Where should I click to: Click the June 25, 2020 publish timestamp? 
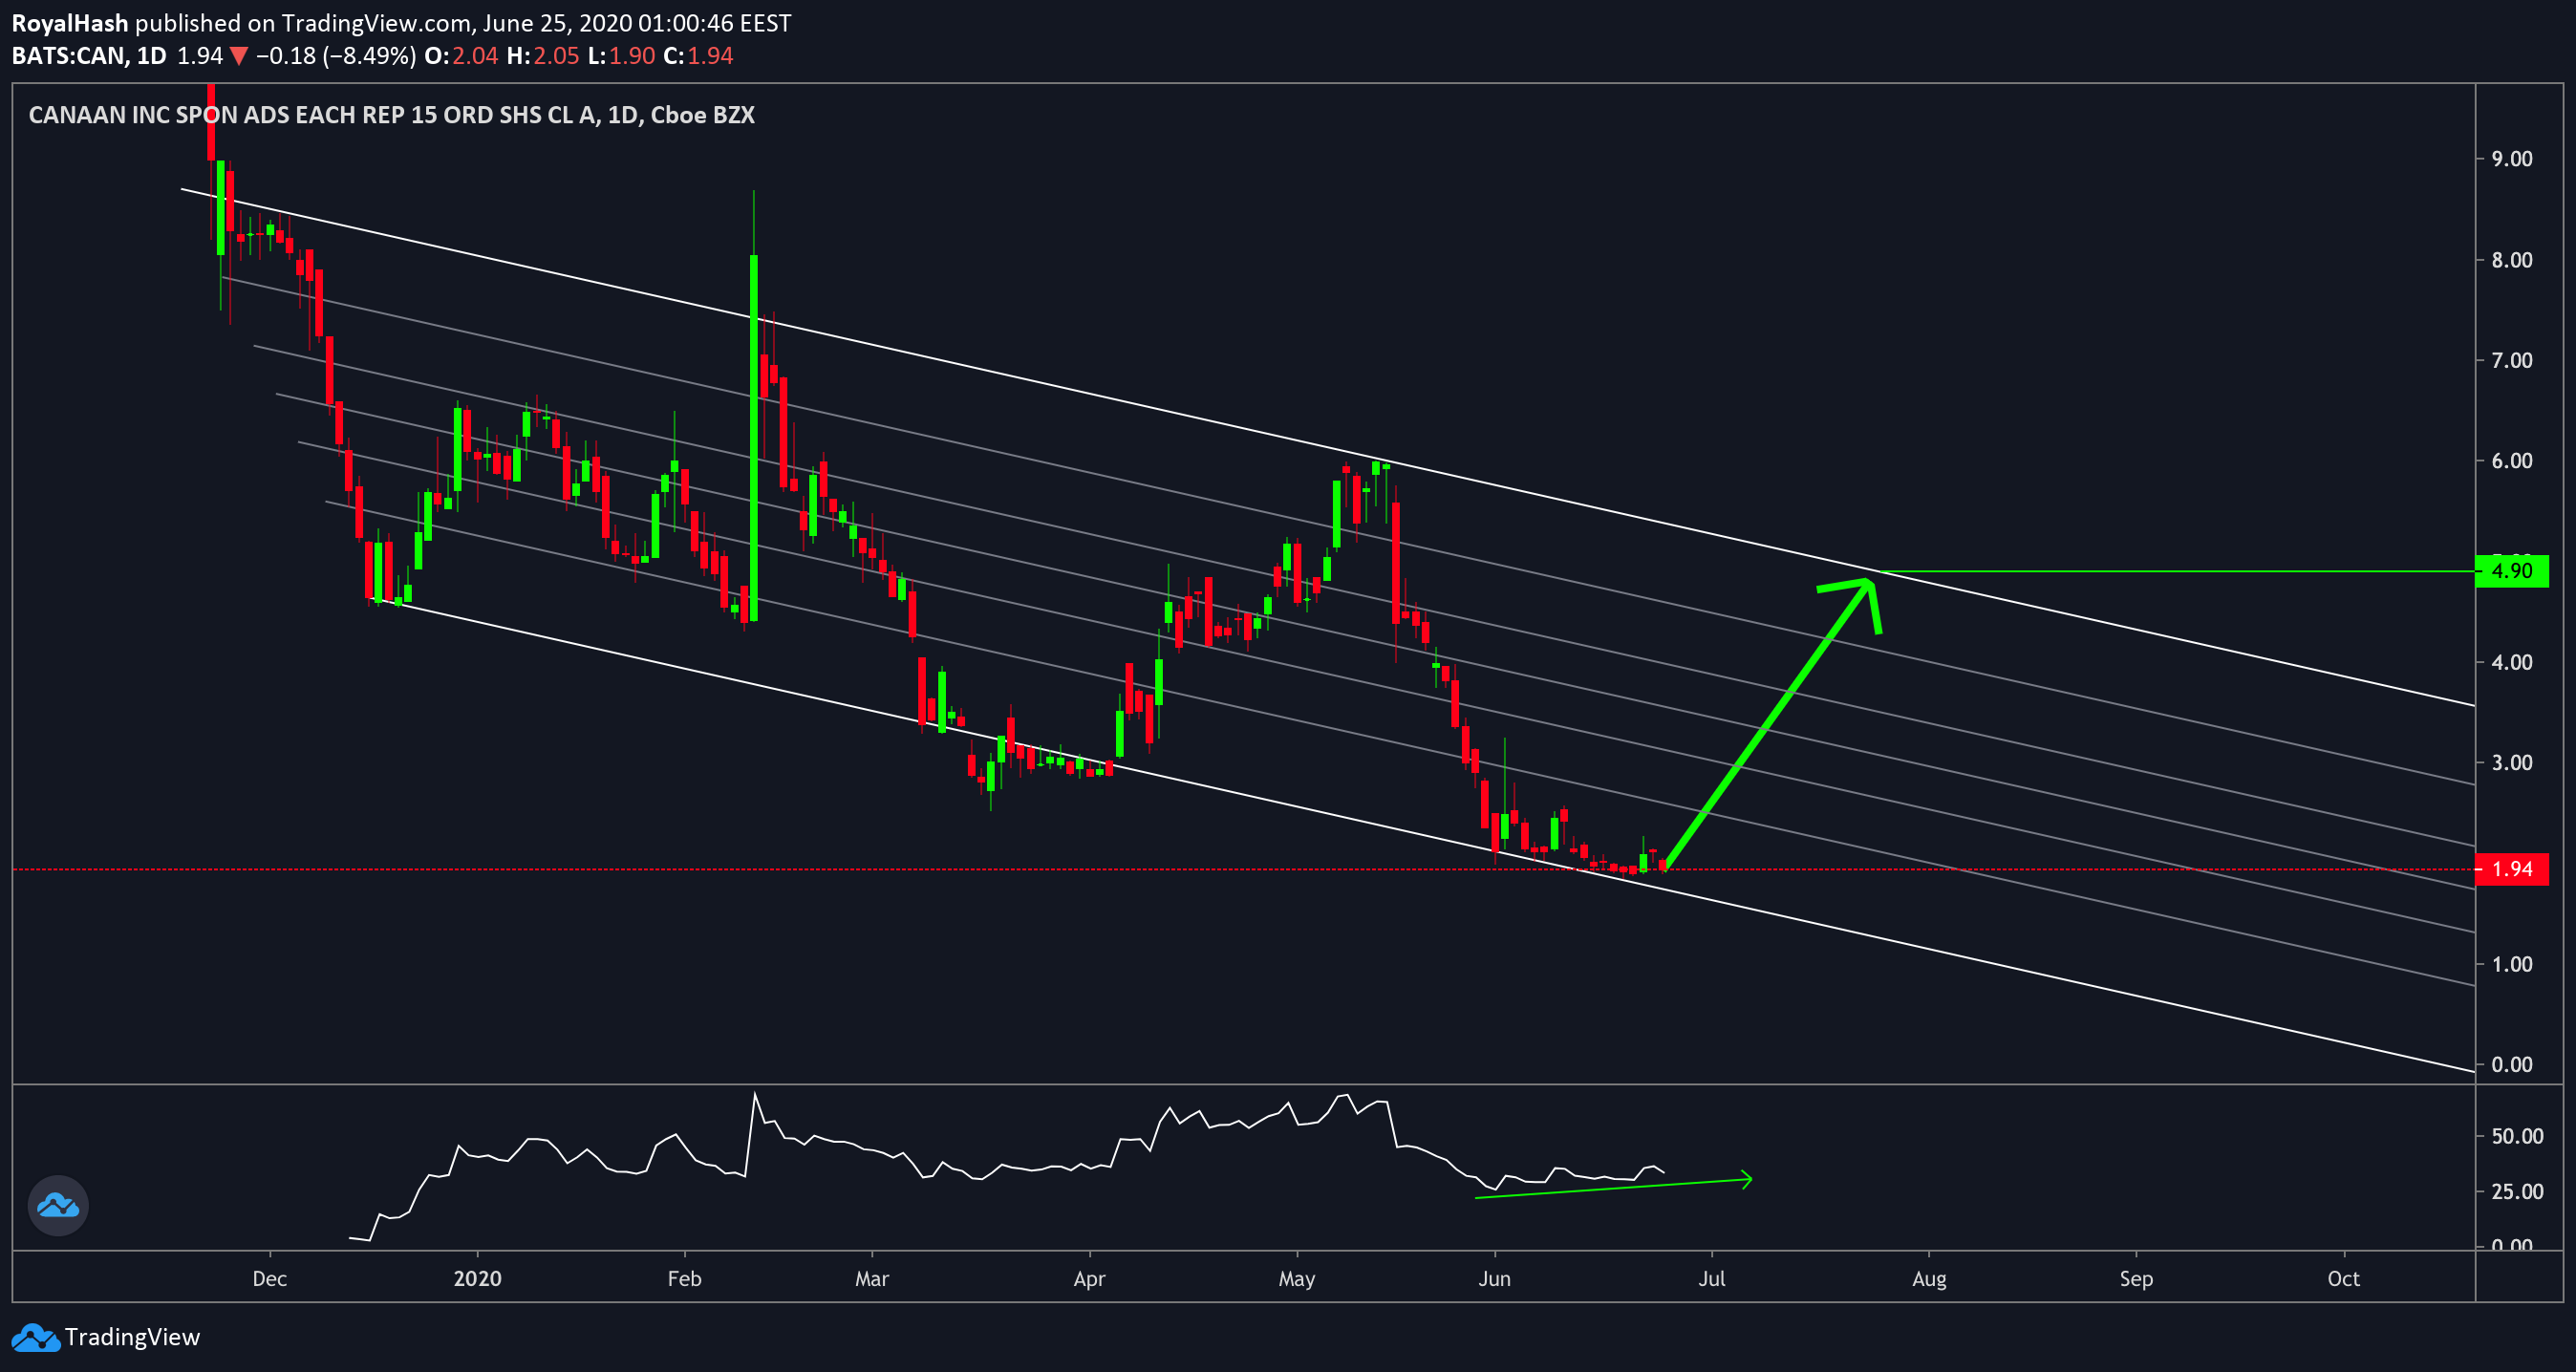tap(636, 23)
